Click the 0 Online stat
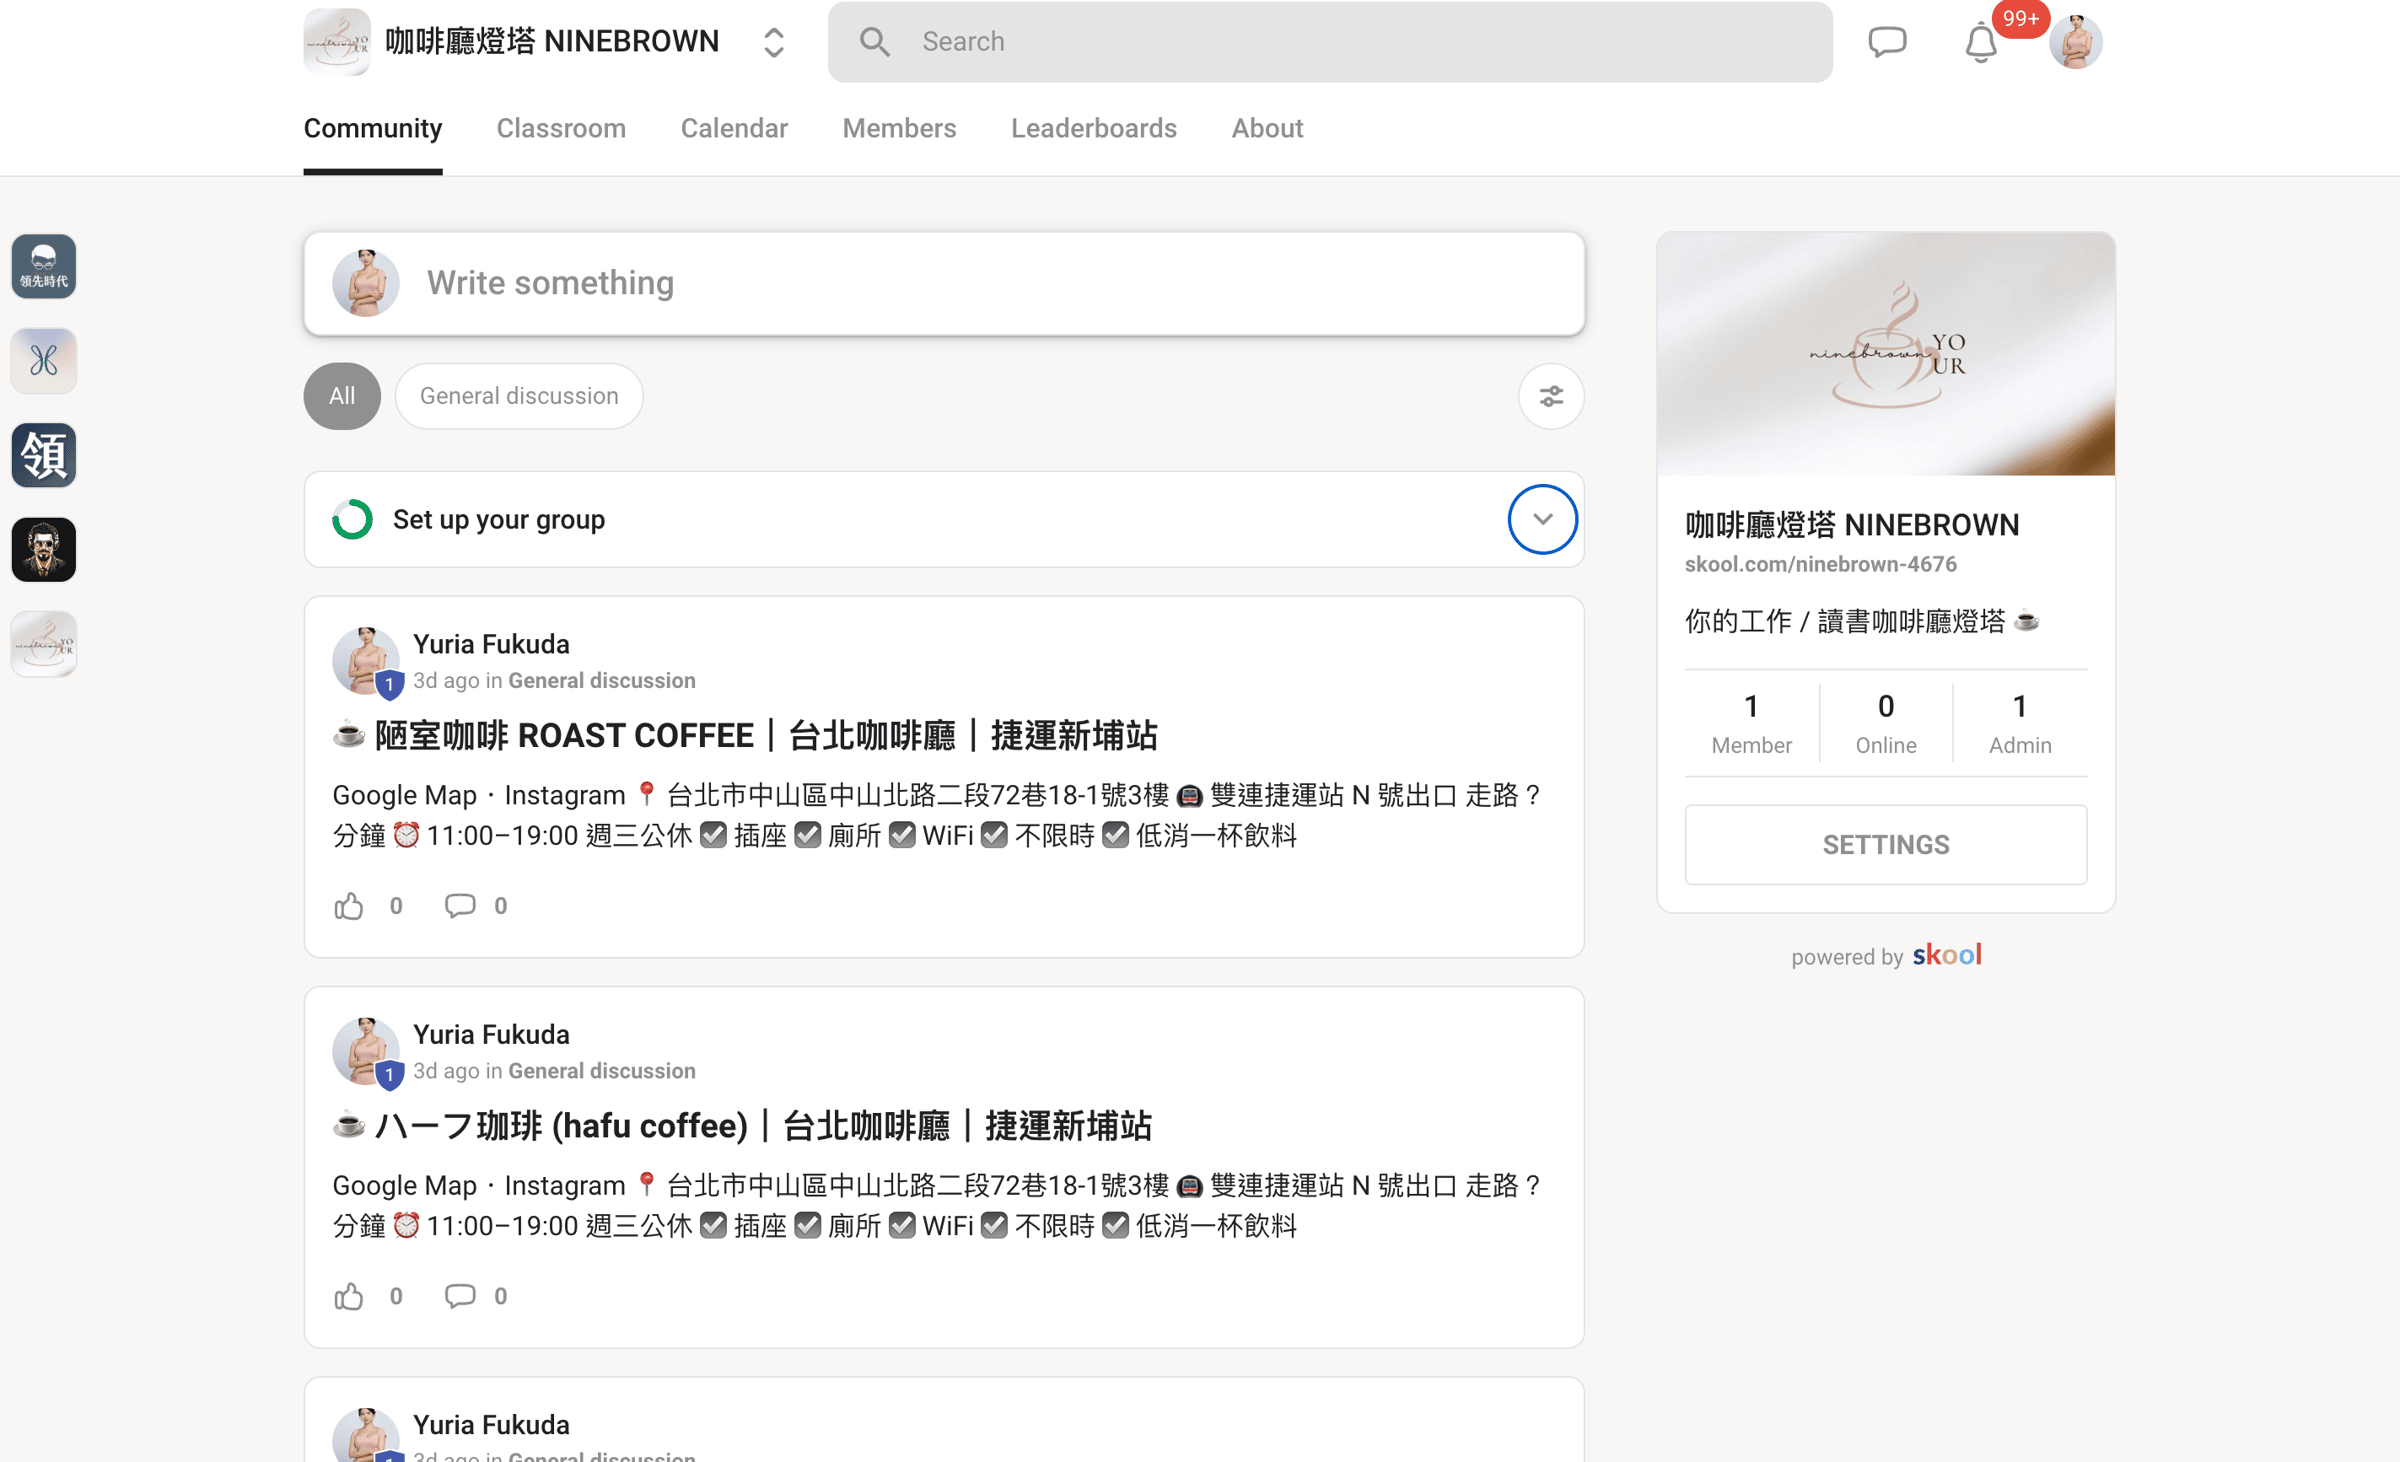This screenshot has height=1462, width=2400. 1886,723
